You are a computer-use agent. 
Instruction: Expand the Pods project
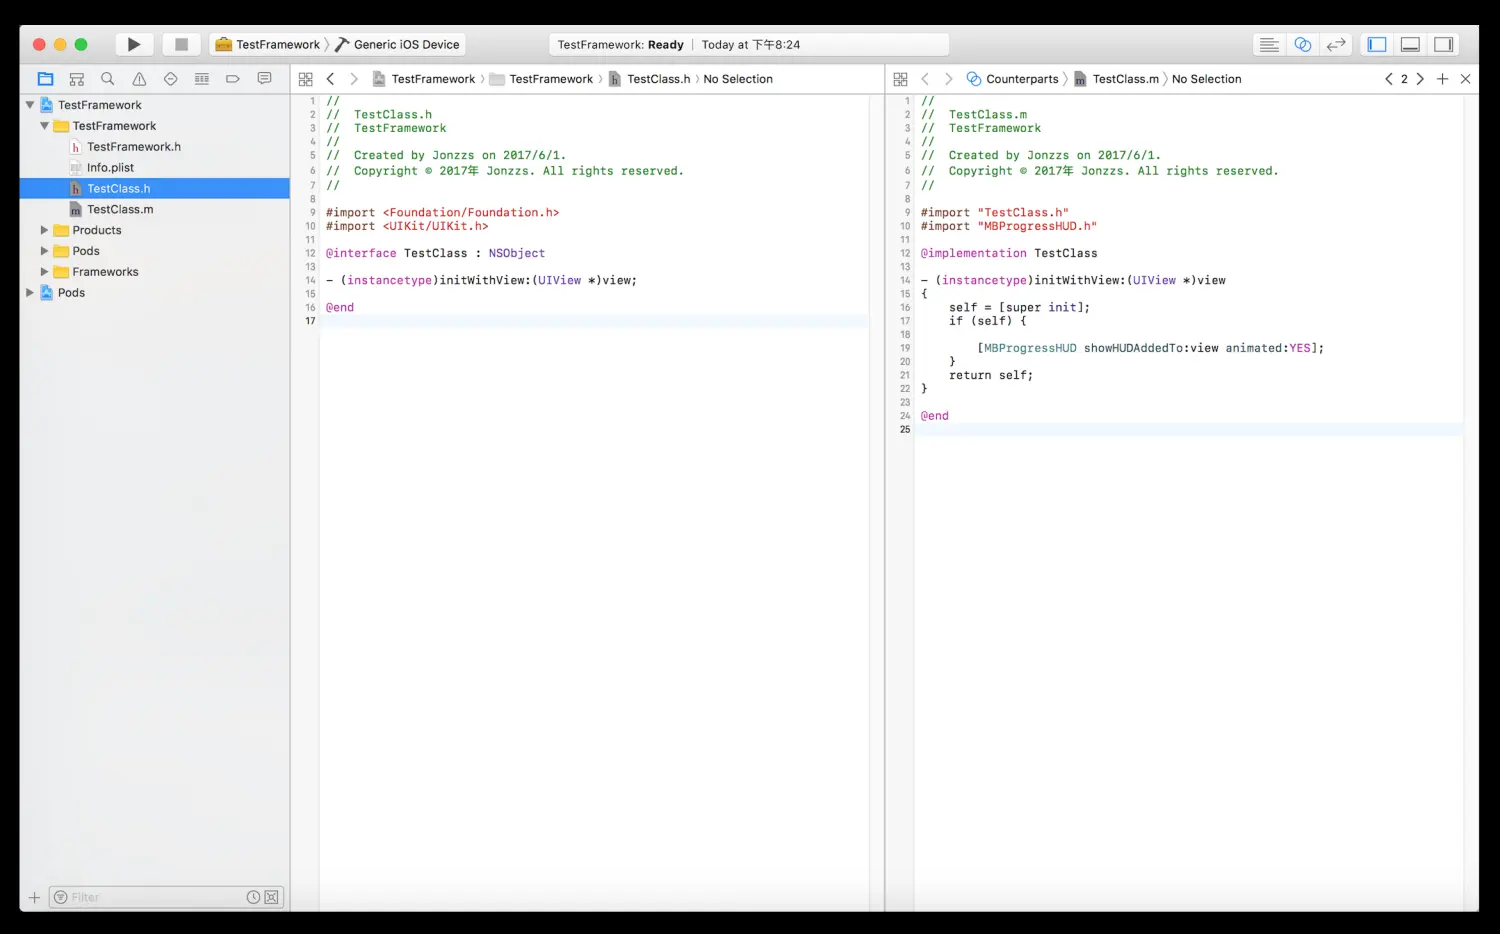[x=30, y=292]
